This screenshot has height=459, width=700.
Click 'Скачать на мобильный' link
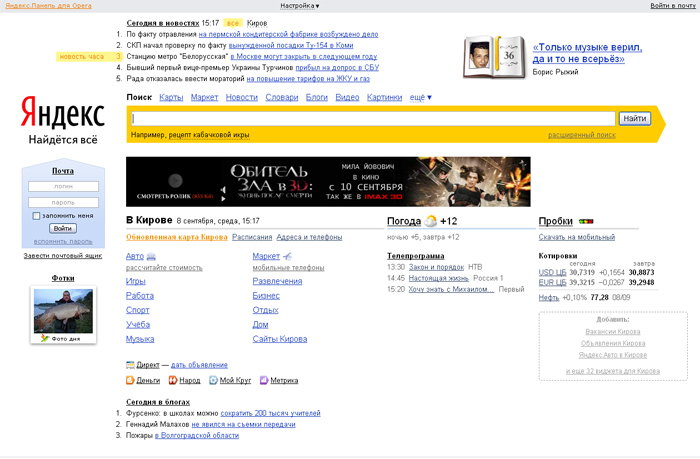[x=577, y=237]
